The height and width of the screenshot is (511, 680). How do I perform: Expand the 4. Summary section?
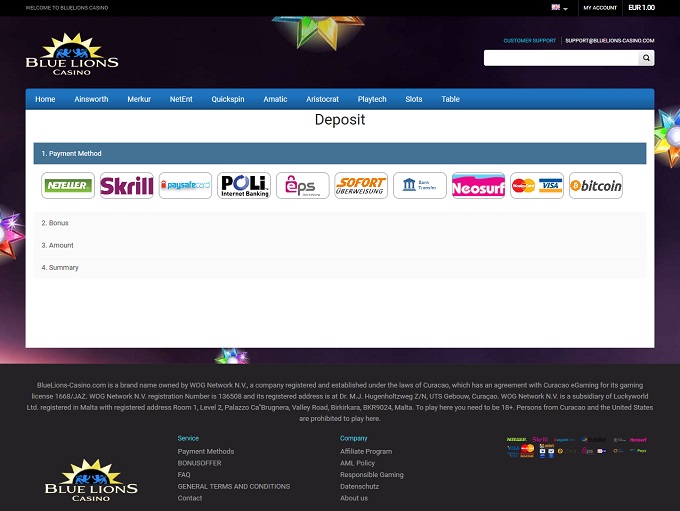point(340,267)
